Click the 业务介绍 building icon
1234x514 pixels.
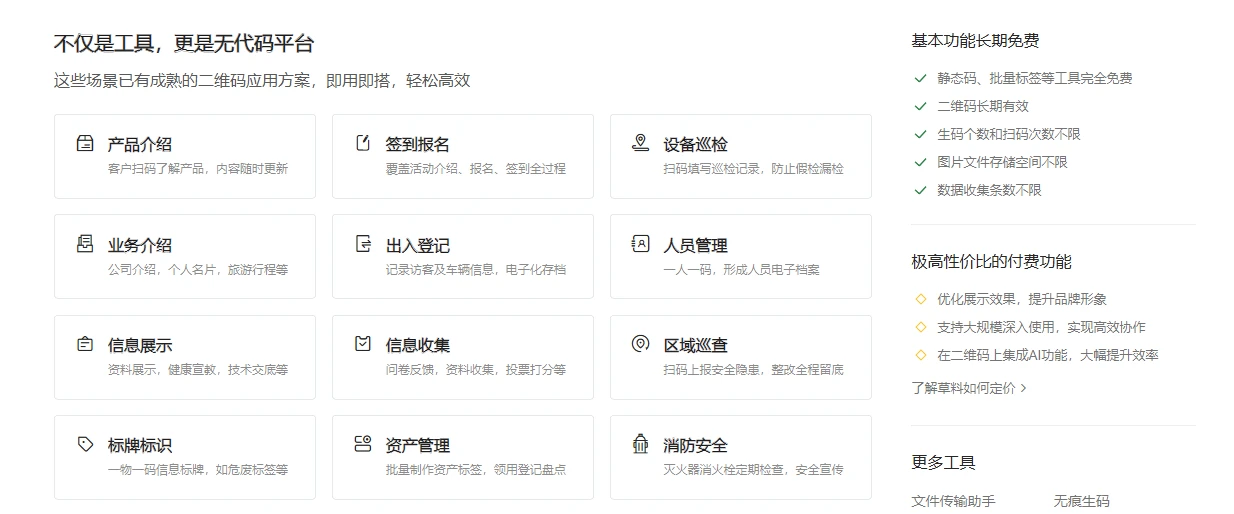click(x=85, y=244)
